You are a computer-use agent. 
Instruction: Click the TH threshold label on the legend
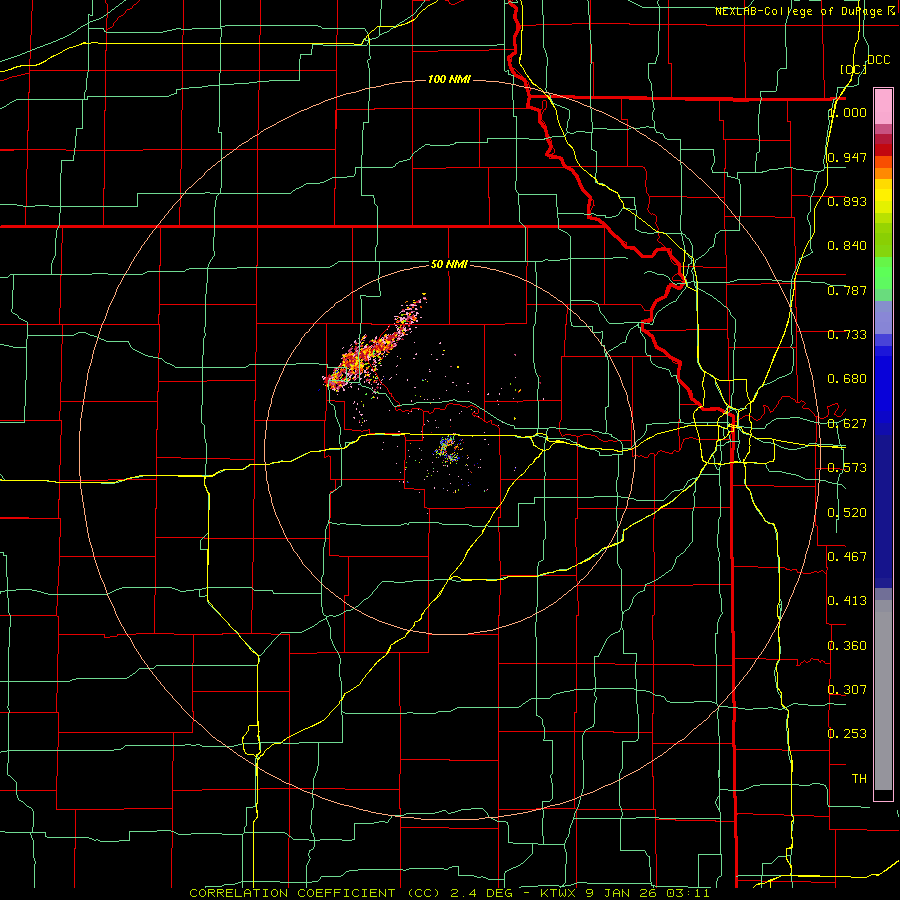click(x=859, y=778)
